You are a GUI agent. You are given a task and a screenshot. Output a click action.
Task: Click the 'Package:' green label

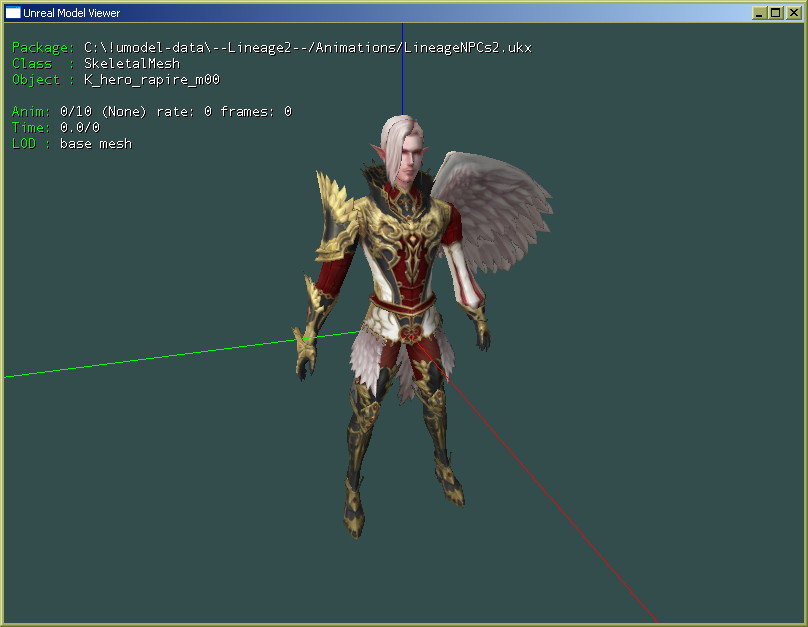pos(43,48)
